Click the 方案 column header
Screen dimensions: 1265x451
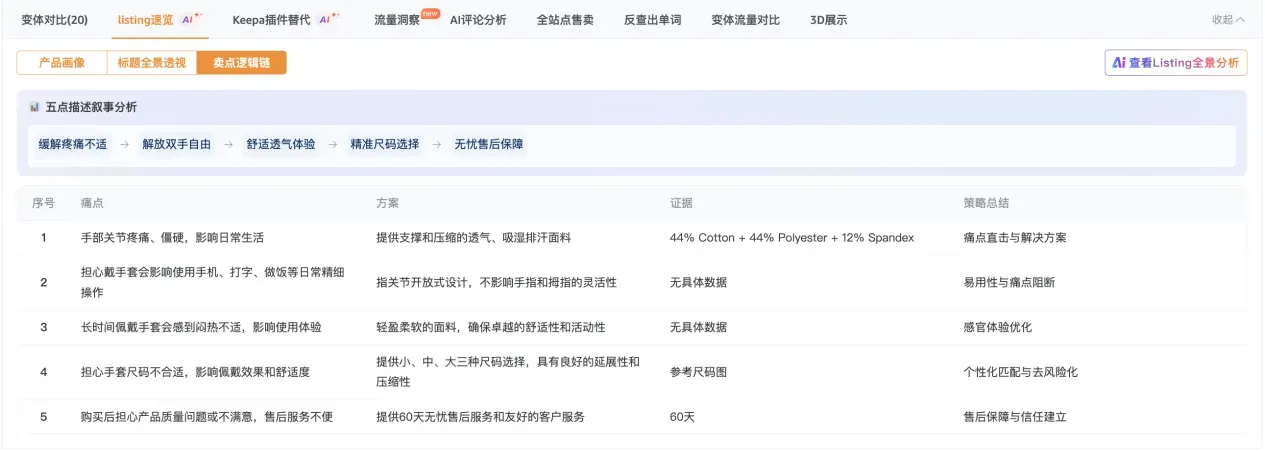pyautogui.click(x=387, y=203)
